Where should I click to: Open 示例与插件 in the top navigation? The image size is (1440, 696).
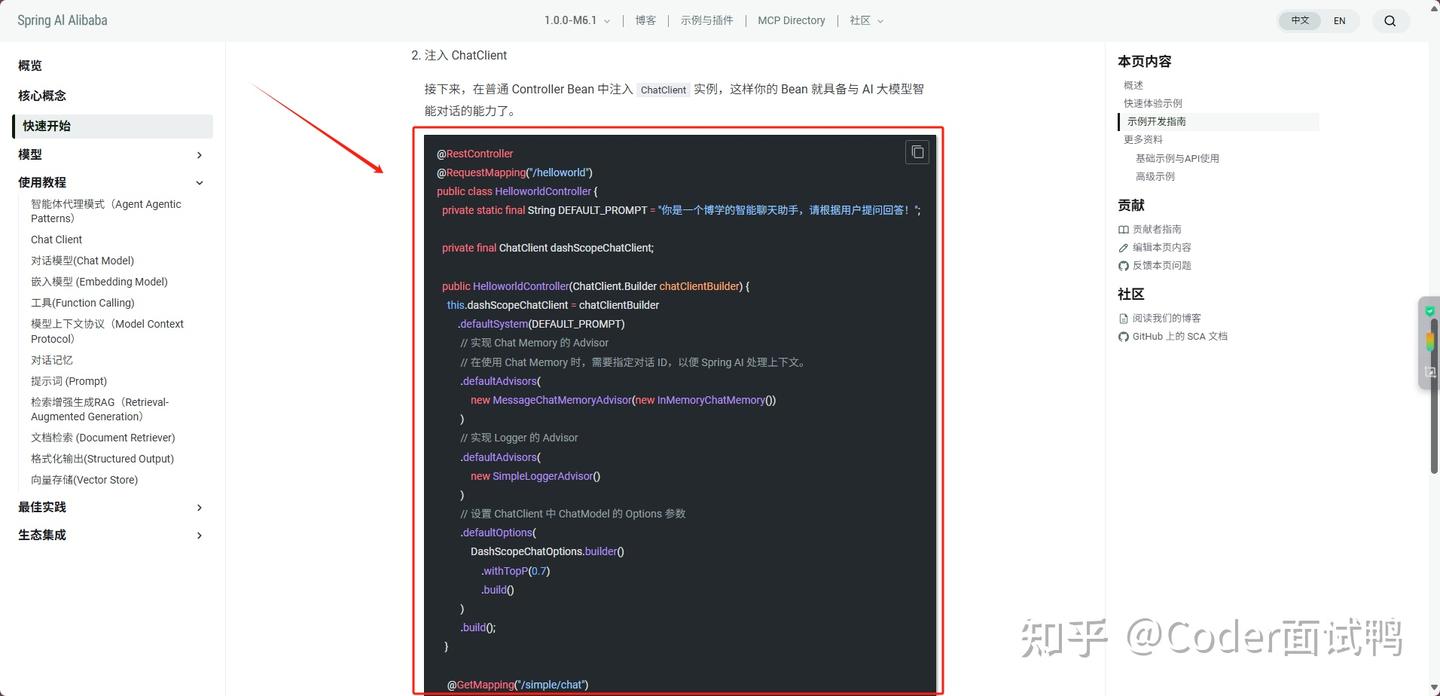[707, 21]
